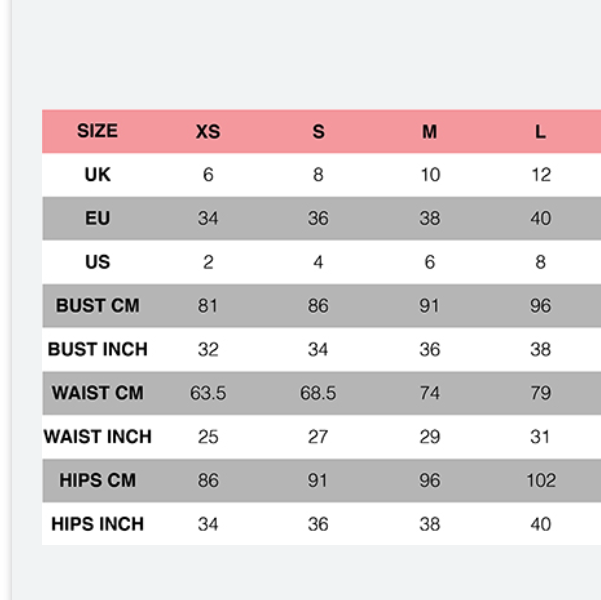The height and width of the screenshot is (600, 601).
Task: Click the BUST CM row label
Action: (97, 306)
